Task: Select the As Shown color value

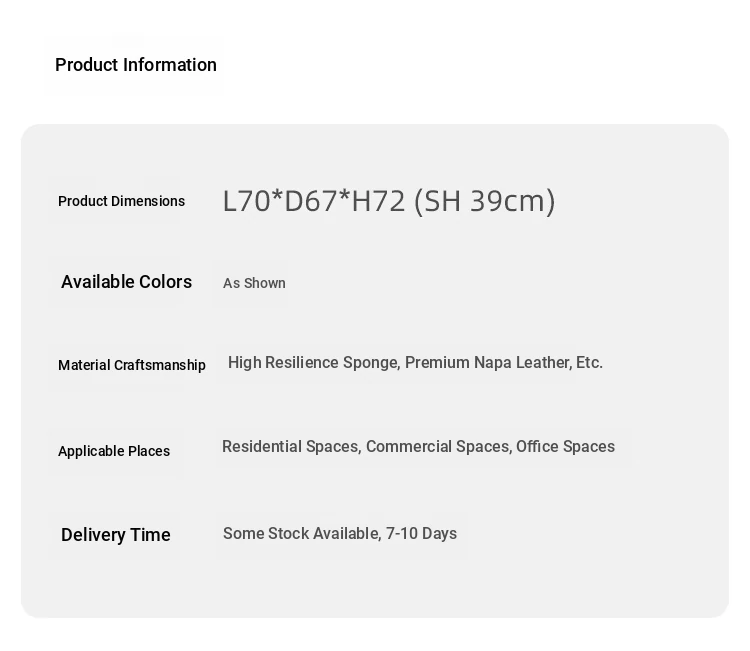Action: 254,283
